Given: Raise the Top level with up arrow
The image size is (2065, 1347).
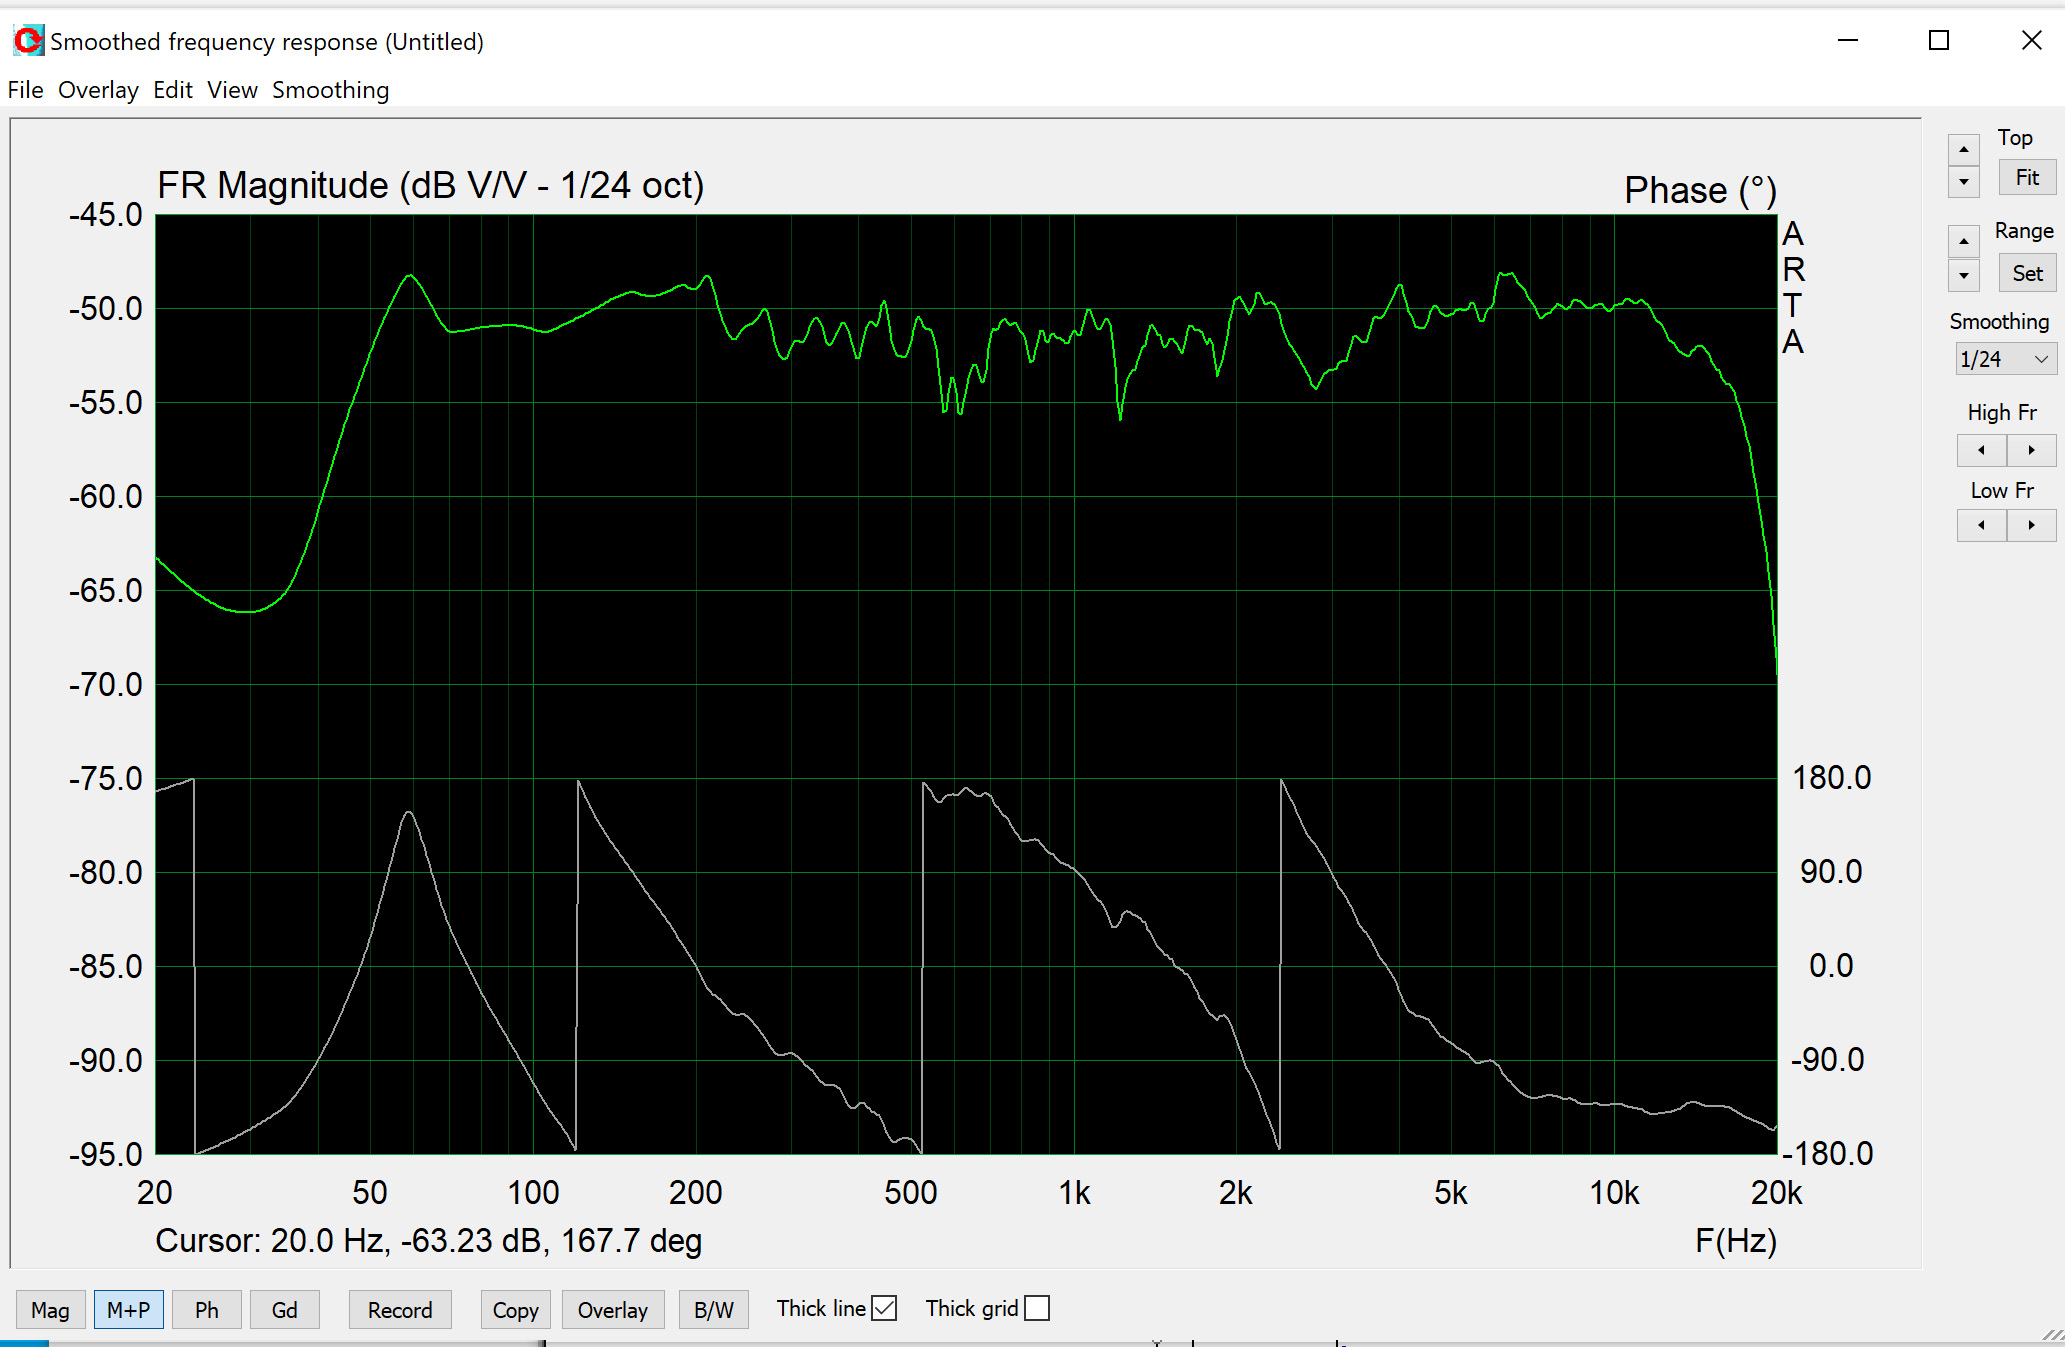Looking at the screenshot, I should tap(1963, 149).
